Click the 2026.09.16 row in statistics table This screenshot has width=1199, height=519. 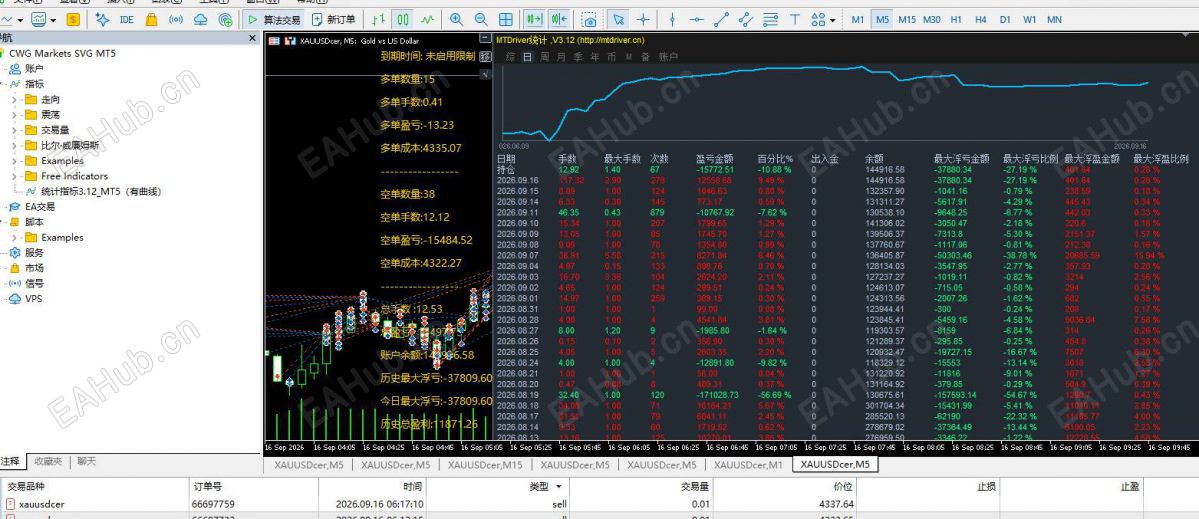pos(845,180)
